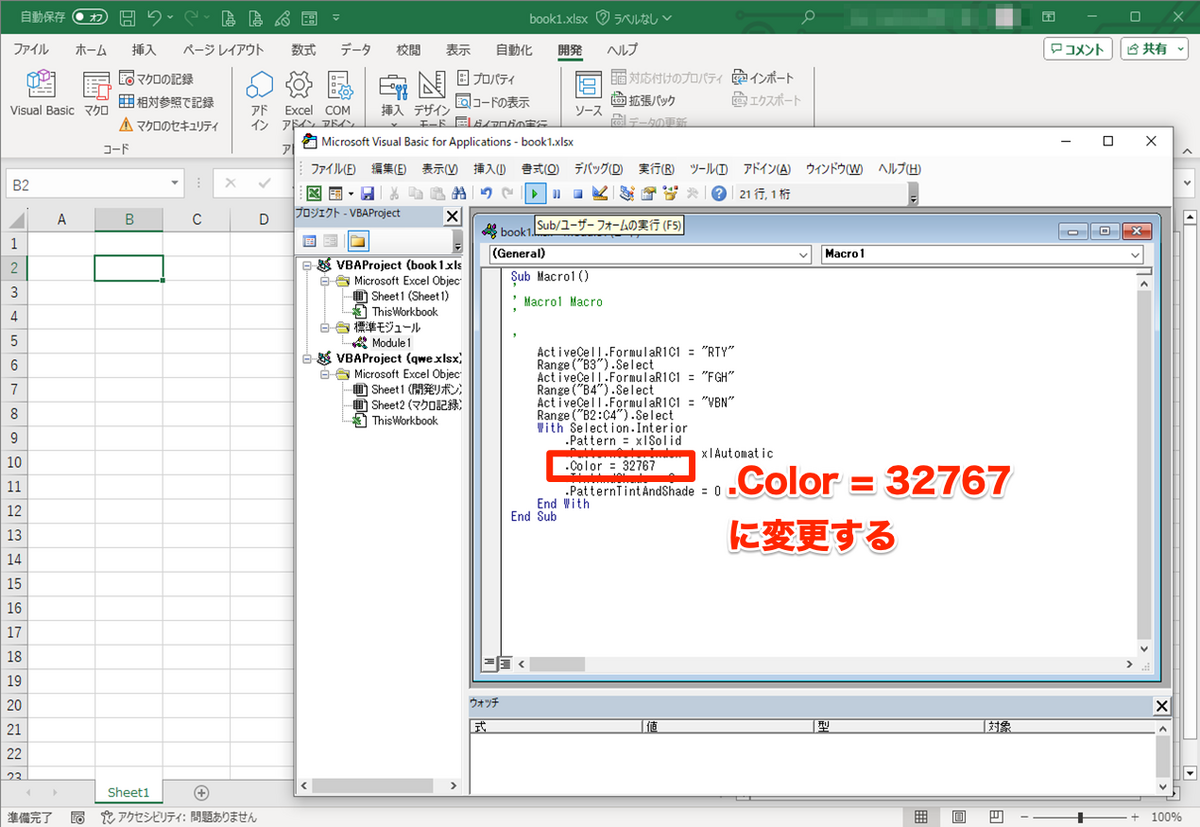Close the ウォッチ watch window pane
The width and height of the screenshot is (1200, 827).
click(x=1161, y=706)
